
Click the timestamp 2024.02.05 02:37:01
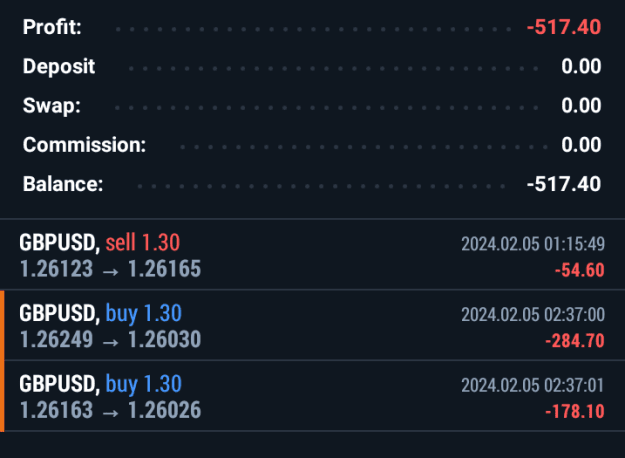coord(533,385)
